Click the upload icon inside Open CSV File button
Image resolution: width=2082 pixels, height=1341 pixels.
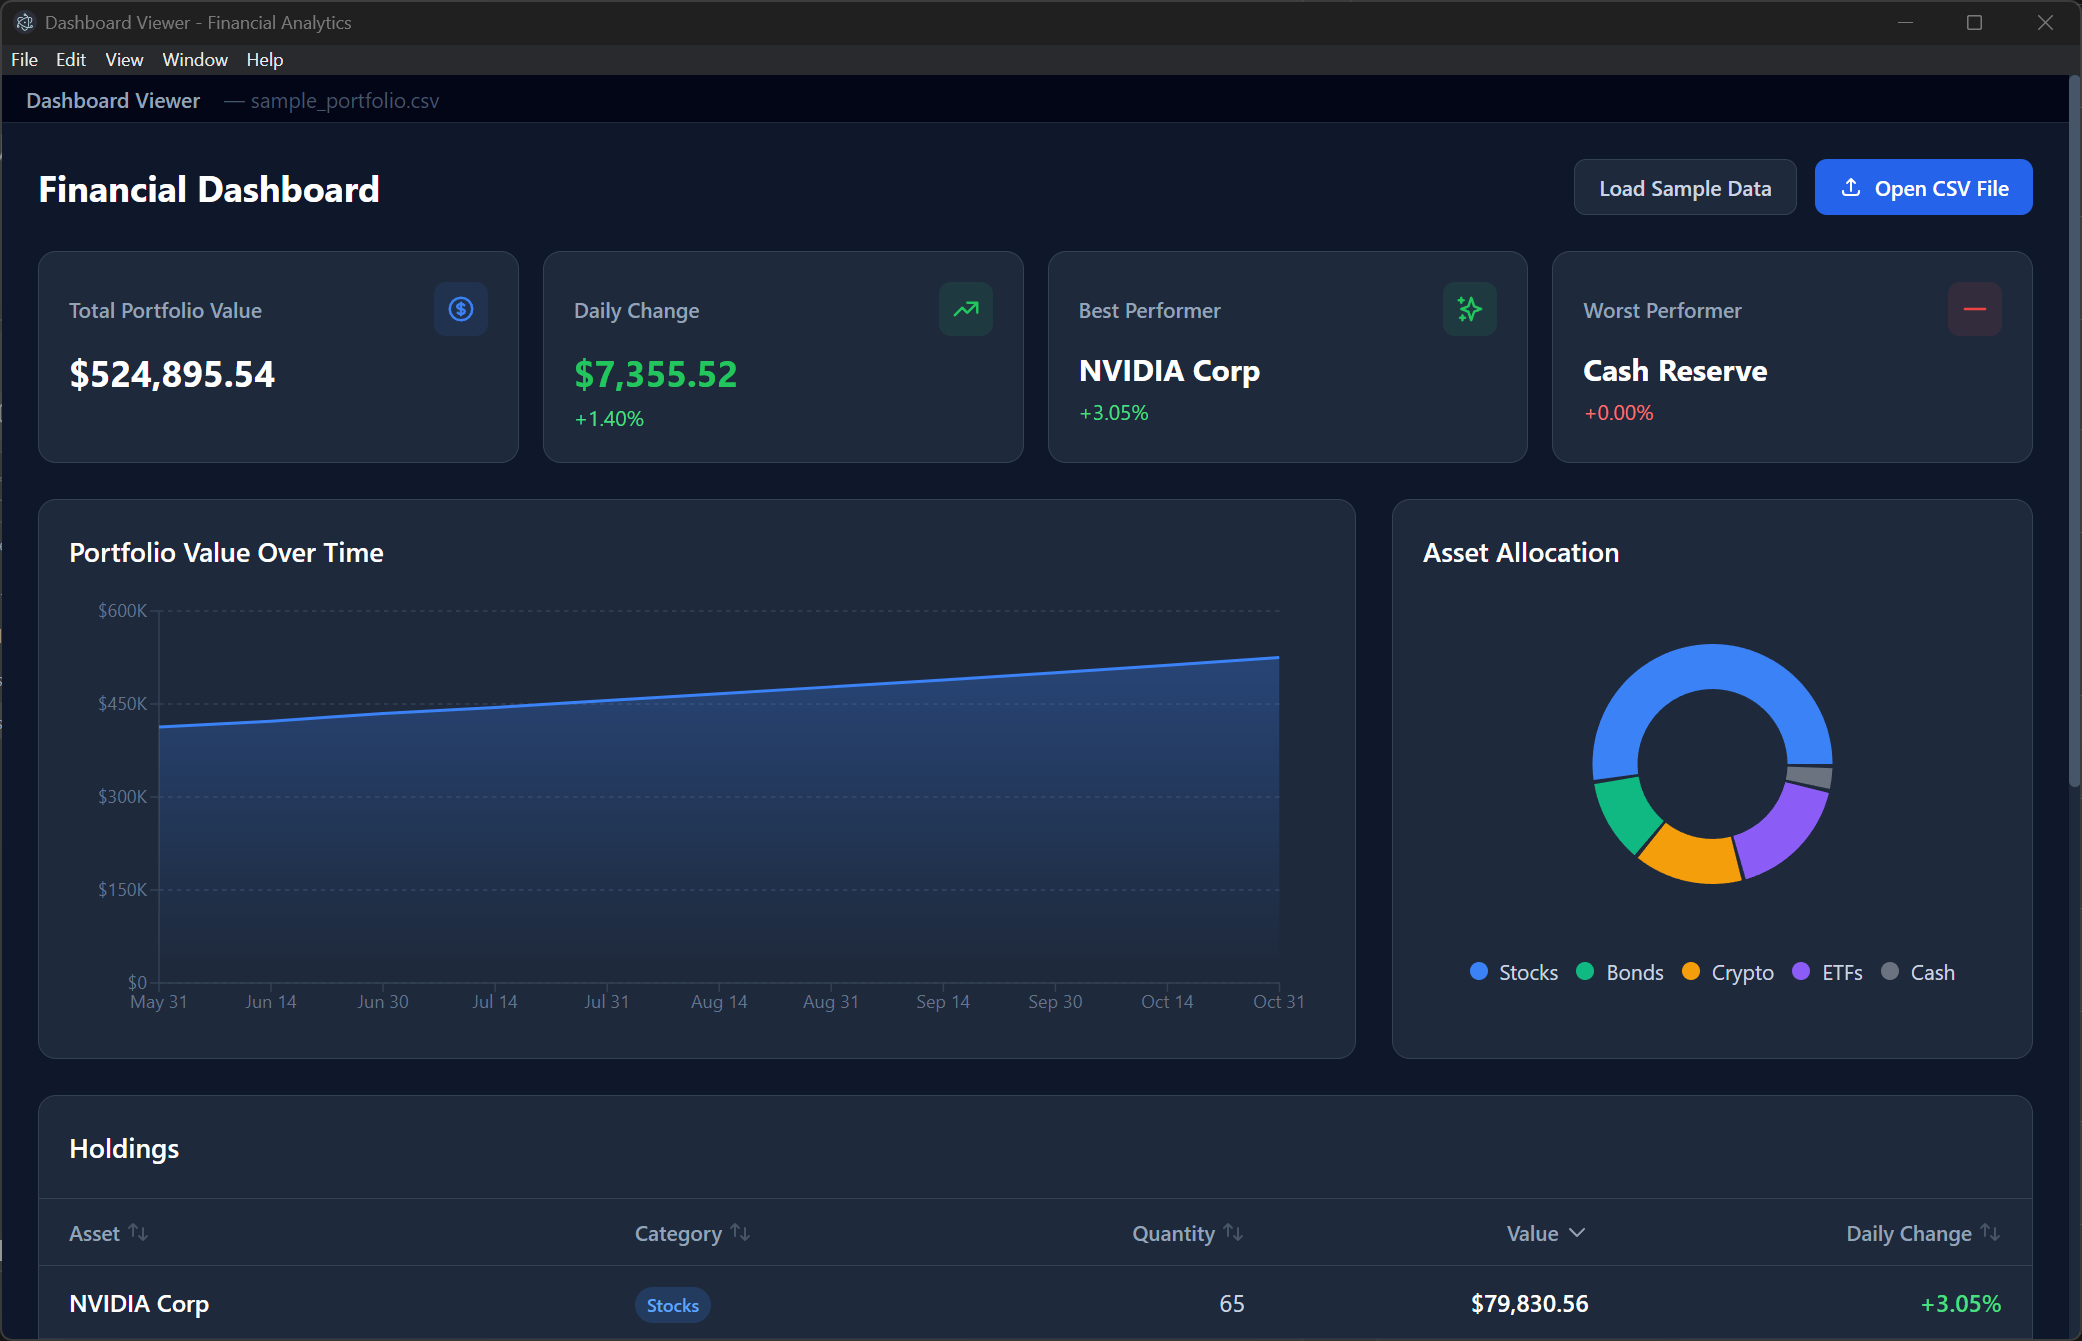point(1851,187)
